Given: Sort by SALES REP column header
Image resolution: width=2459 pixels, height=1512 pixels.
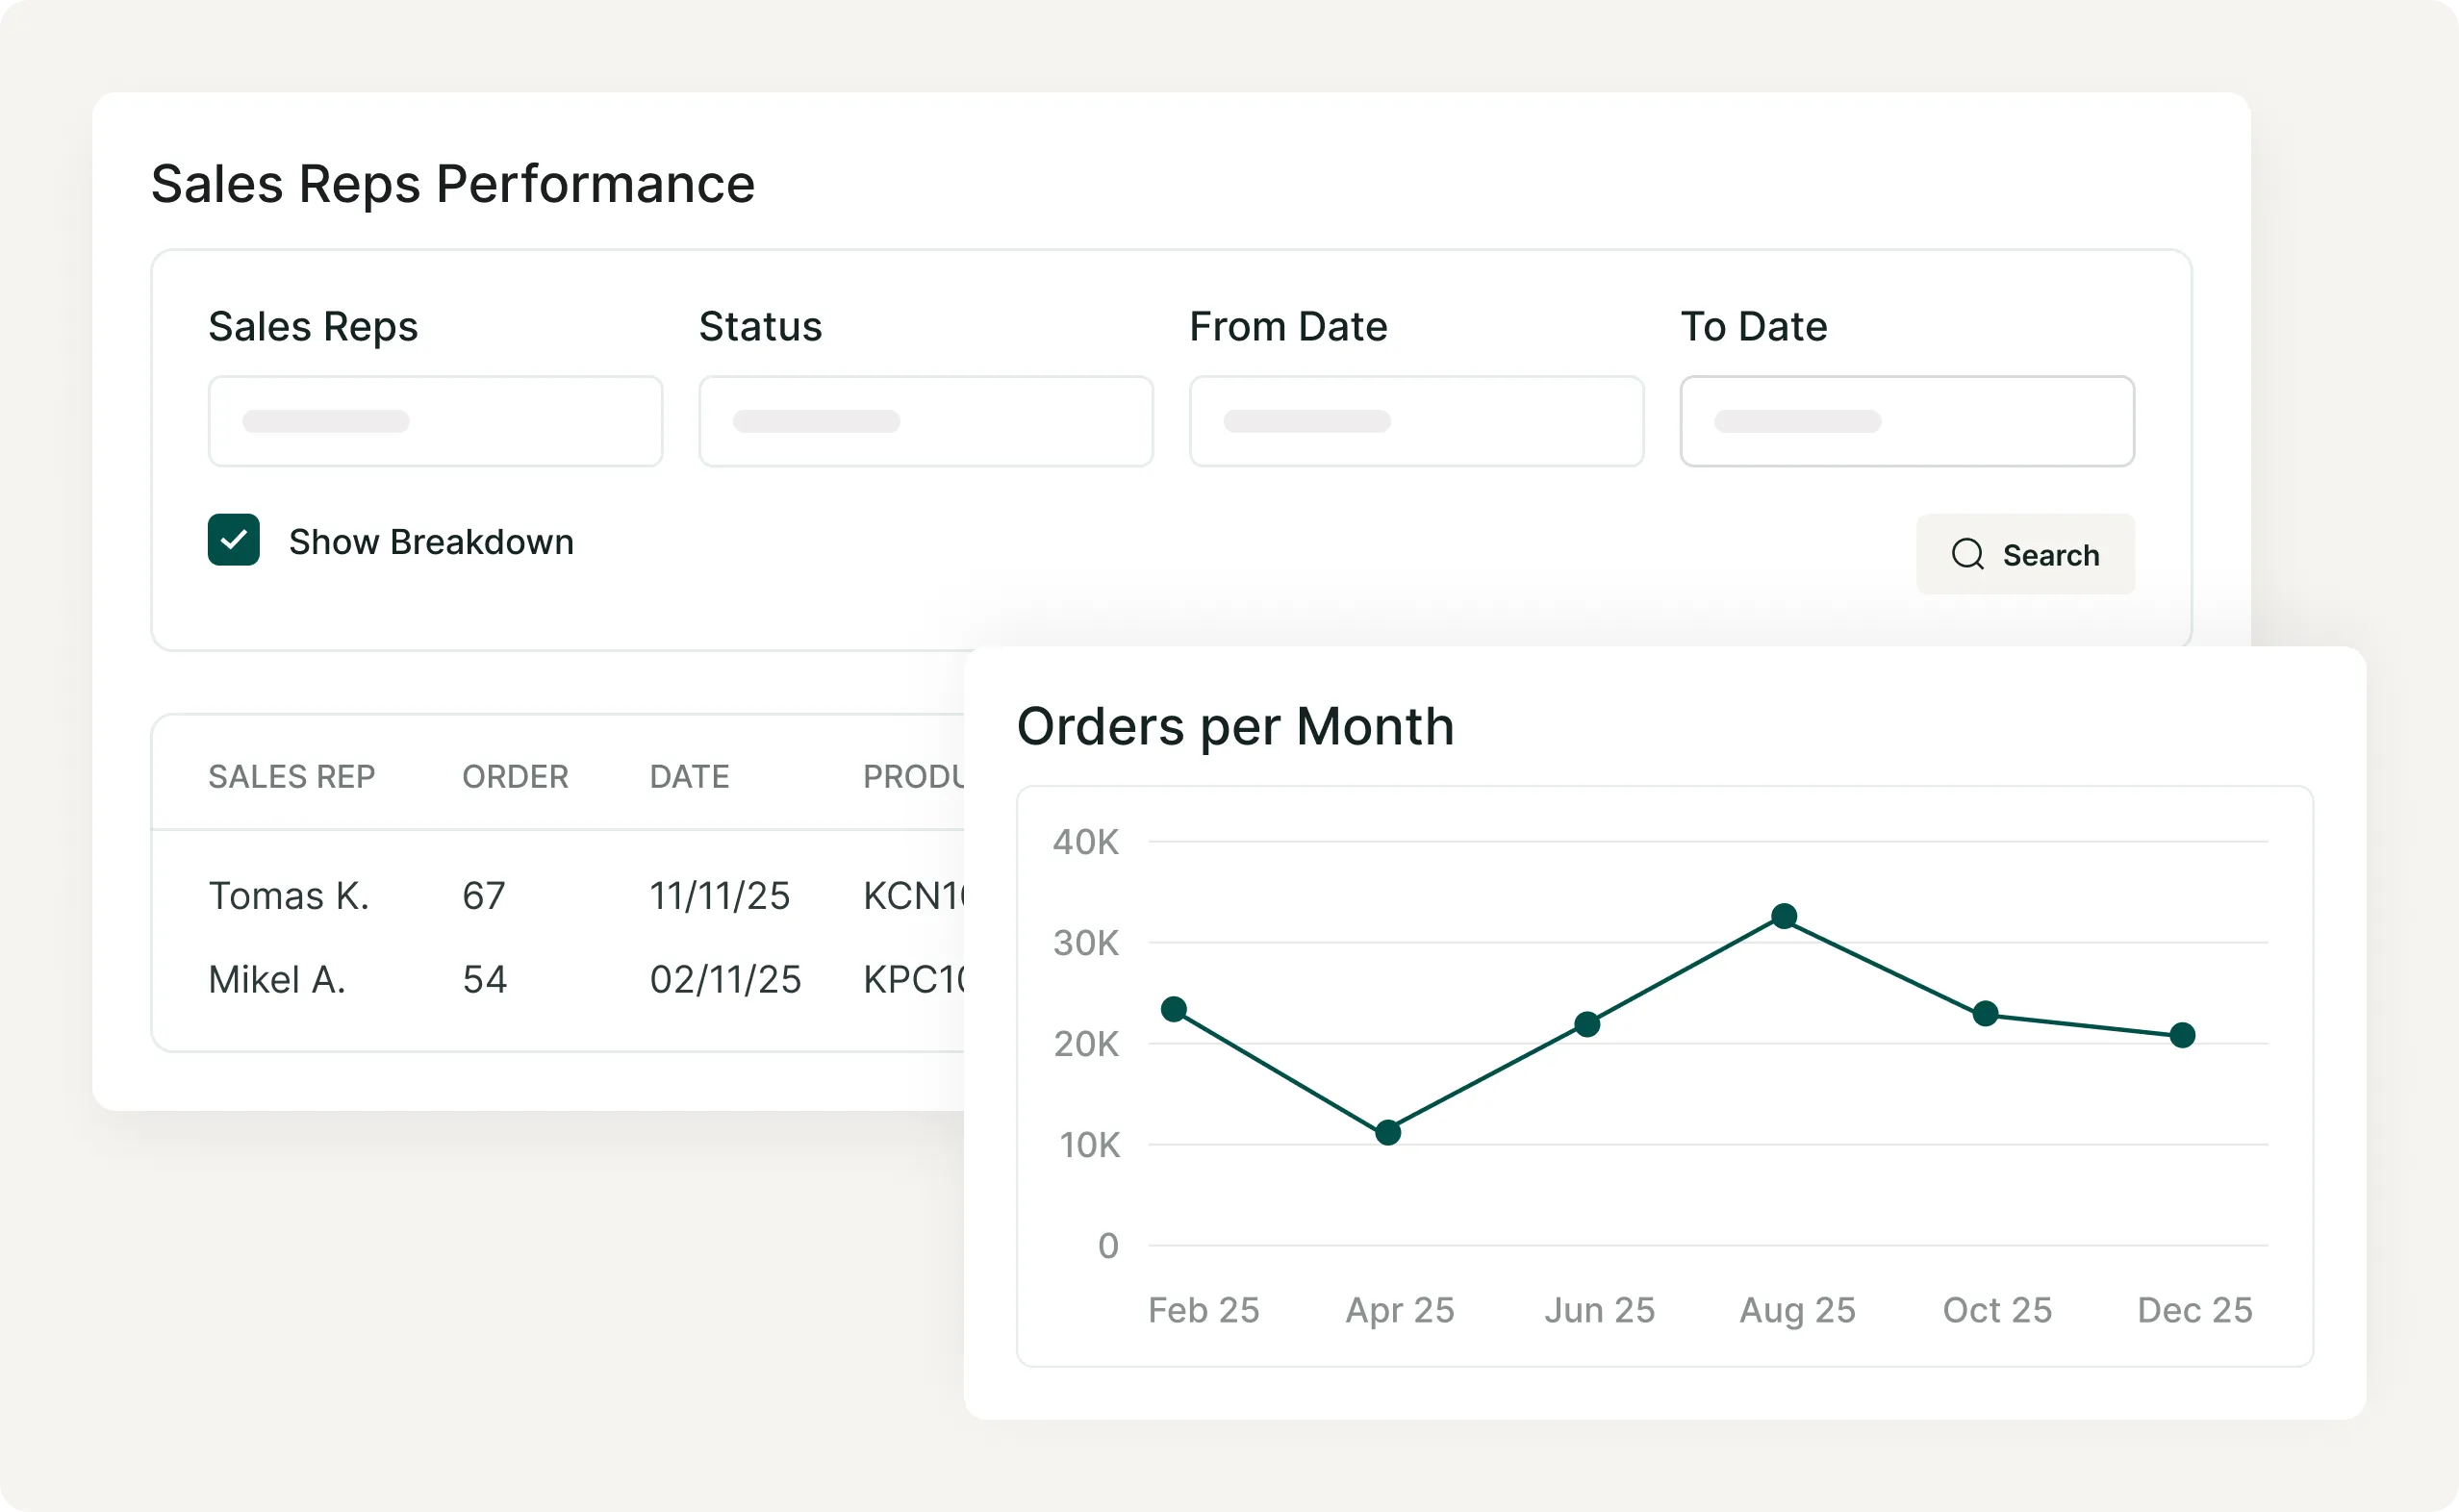Looking at the screenshot, I should 291,776.
